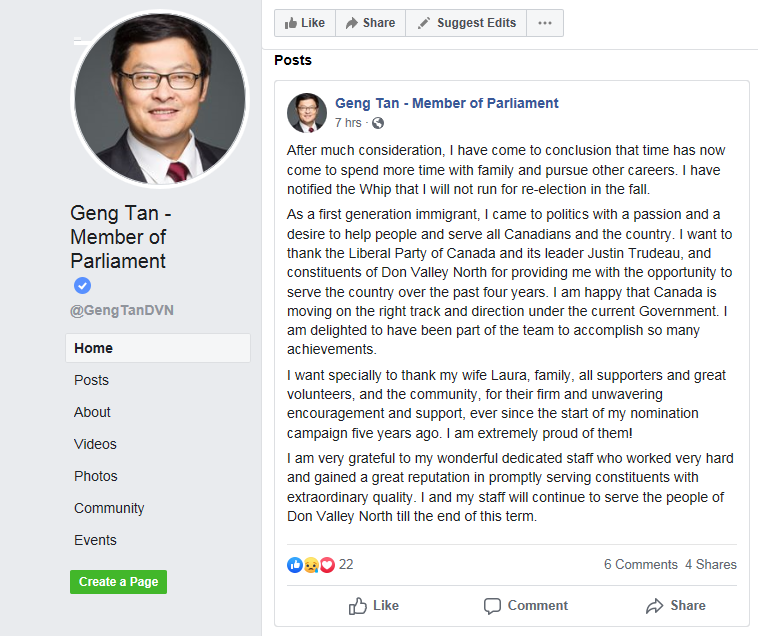Image resolution: width=758 pixels, height=636 pixels.
Task: Share the page from the top bar
Action: point(370,23)
